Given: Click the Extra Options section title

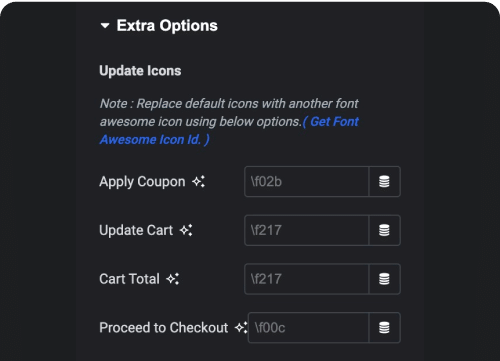Looking at the screenshot, I should tap(167, 26).
